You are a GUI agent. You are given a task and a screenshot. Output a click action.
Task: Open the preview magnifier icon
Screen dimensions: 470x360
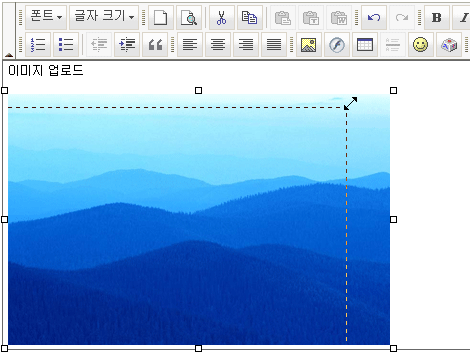[x=189, y=17]
